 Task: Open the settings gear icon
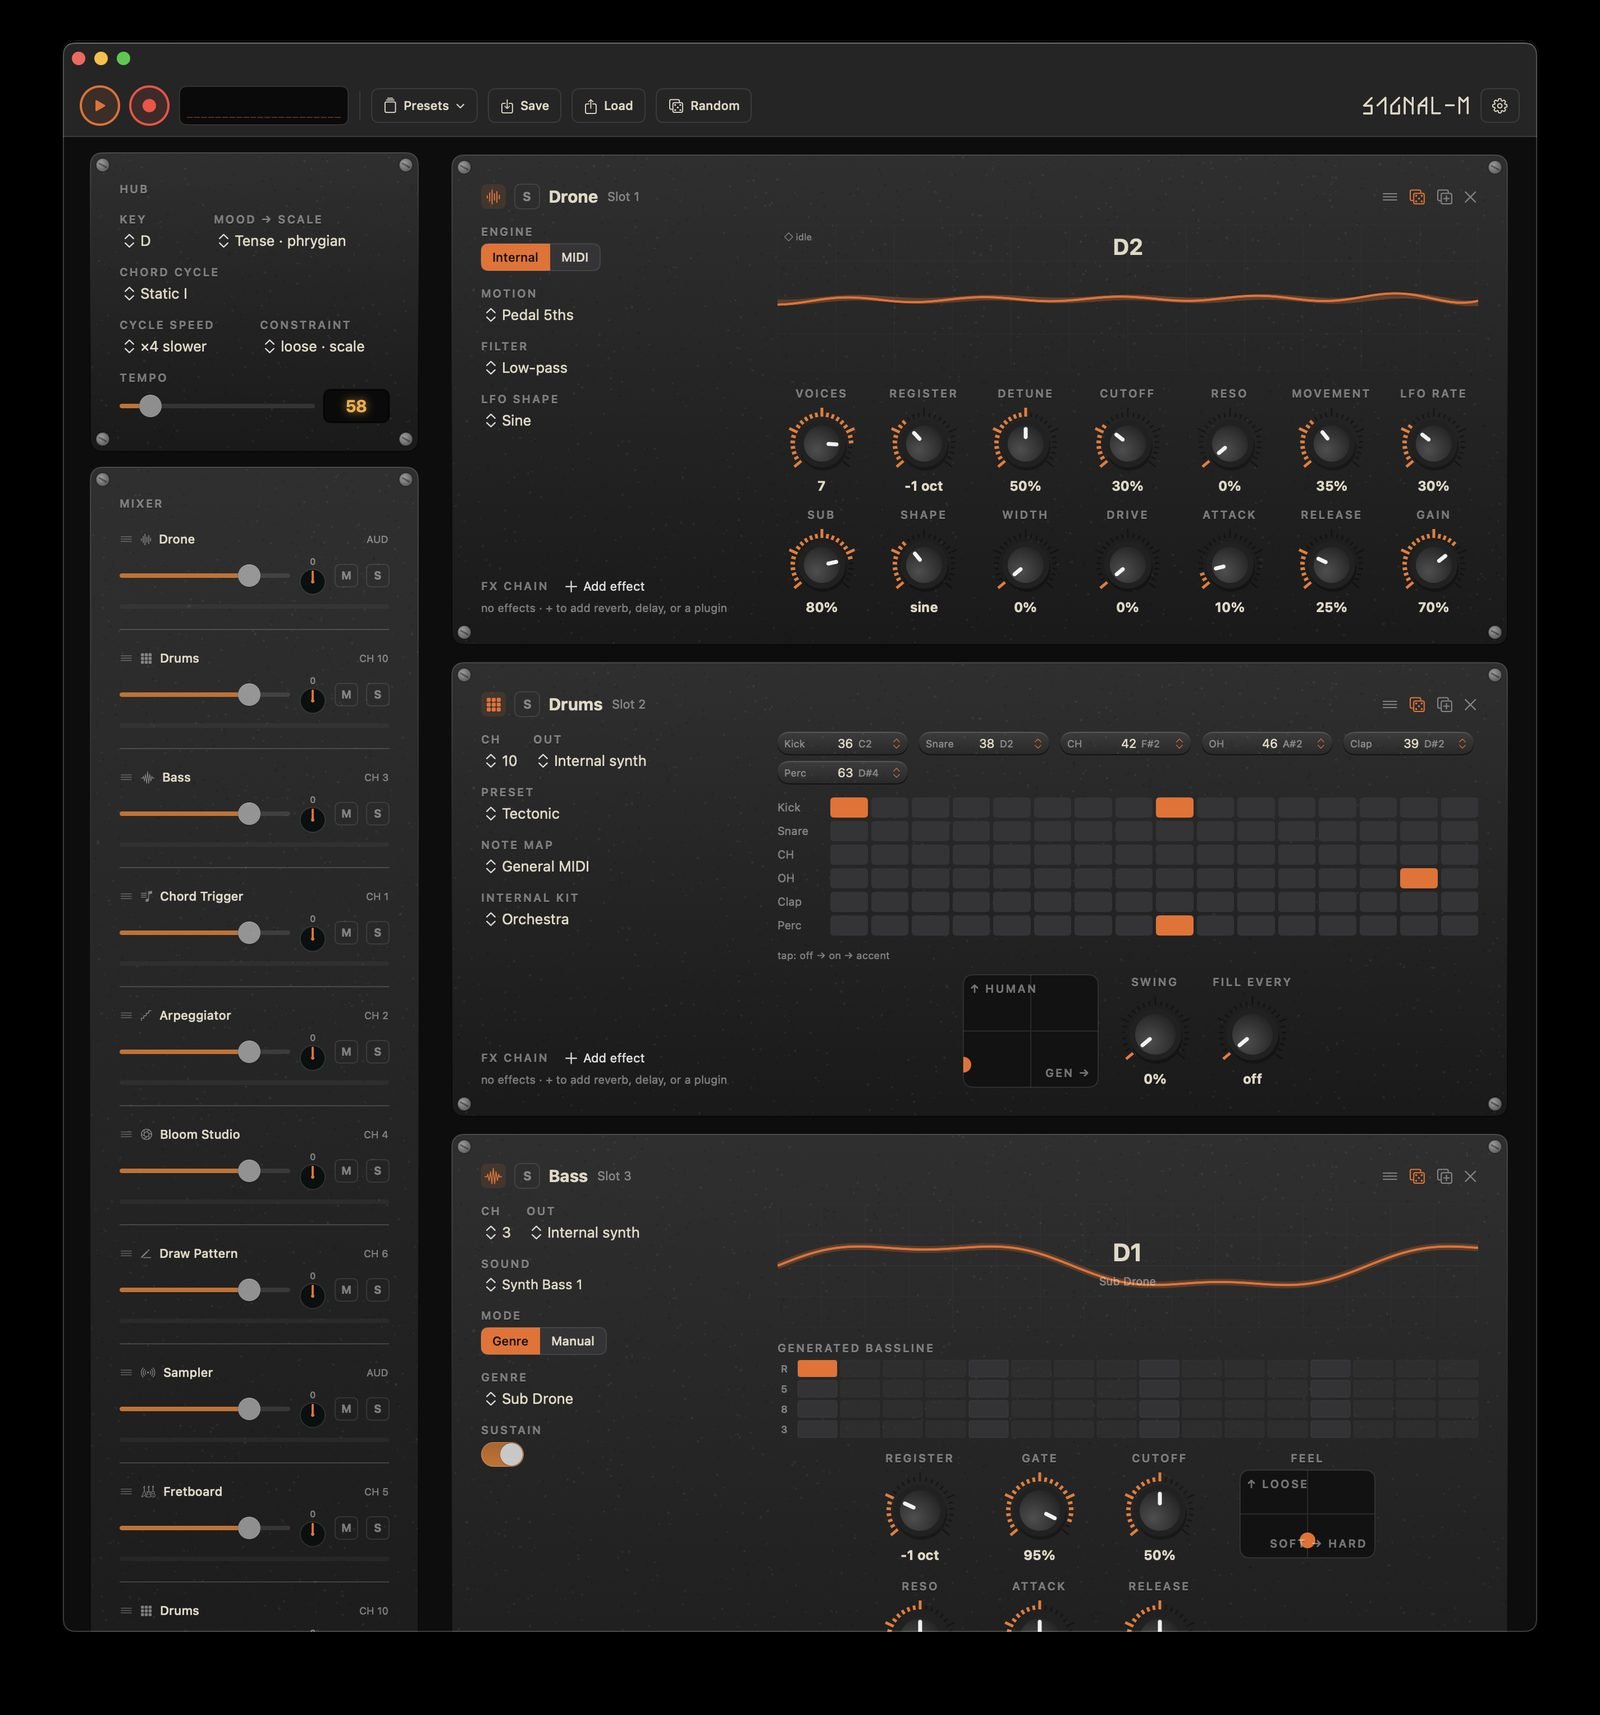(x=1499, y=106)
